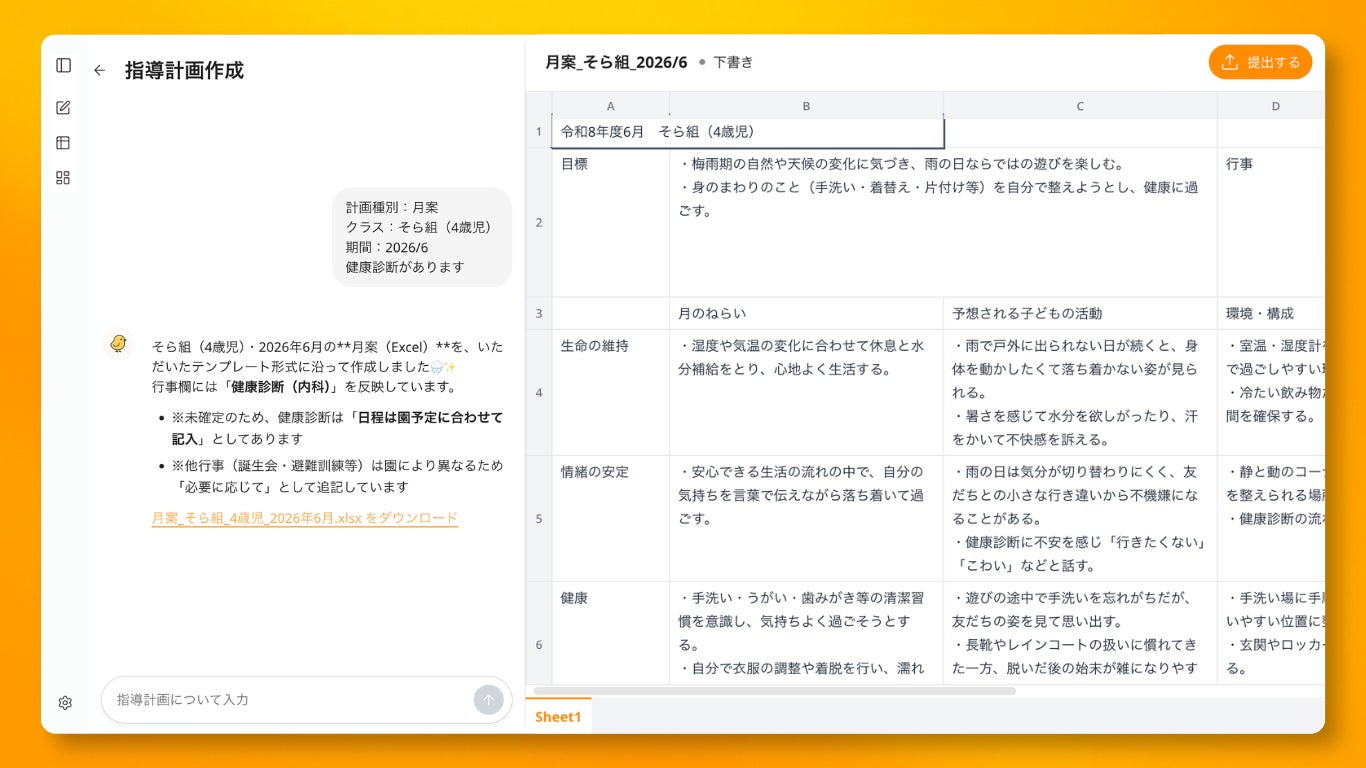Image resolution: width=1366 pixels, height=768 pixels.
Task: Open the dashboard grid sidebar icon
Action: (x=64, y=178)
